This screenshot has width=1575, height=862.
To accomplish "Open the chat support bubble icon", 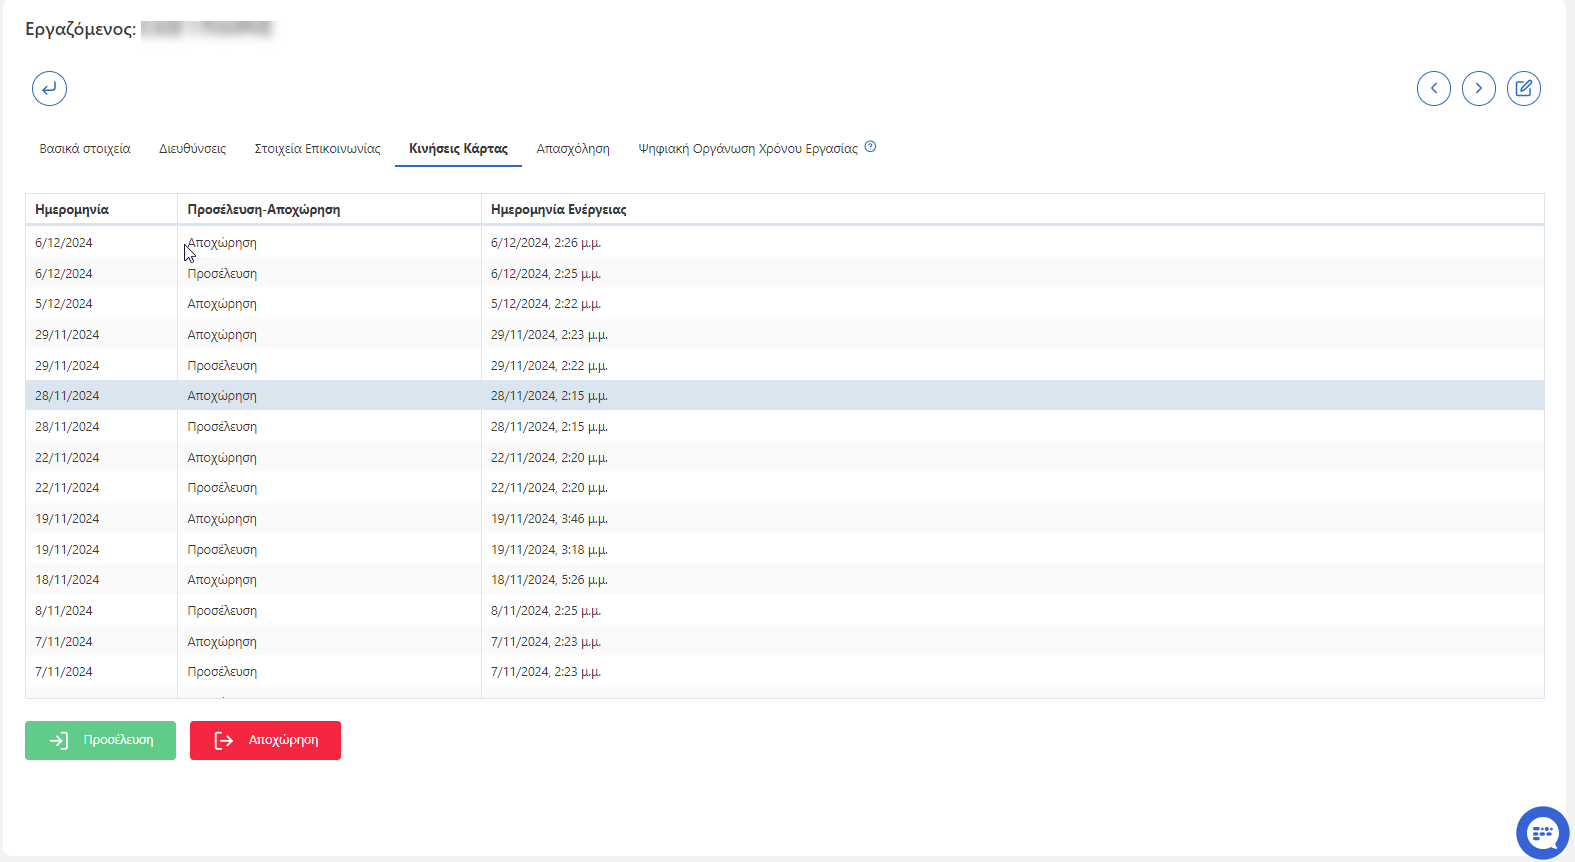I will (x=1542, y=832).
